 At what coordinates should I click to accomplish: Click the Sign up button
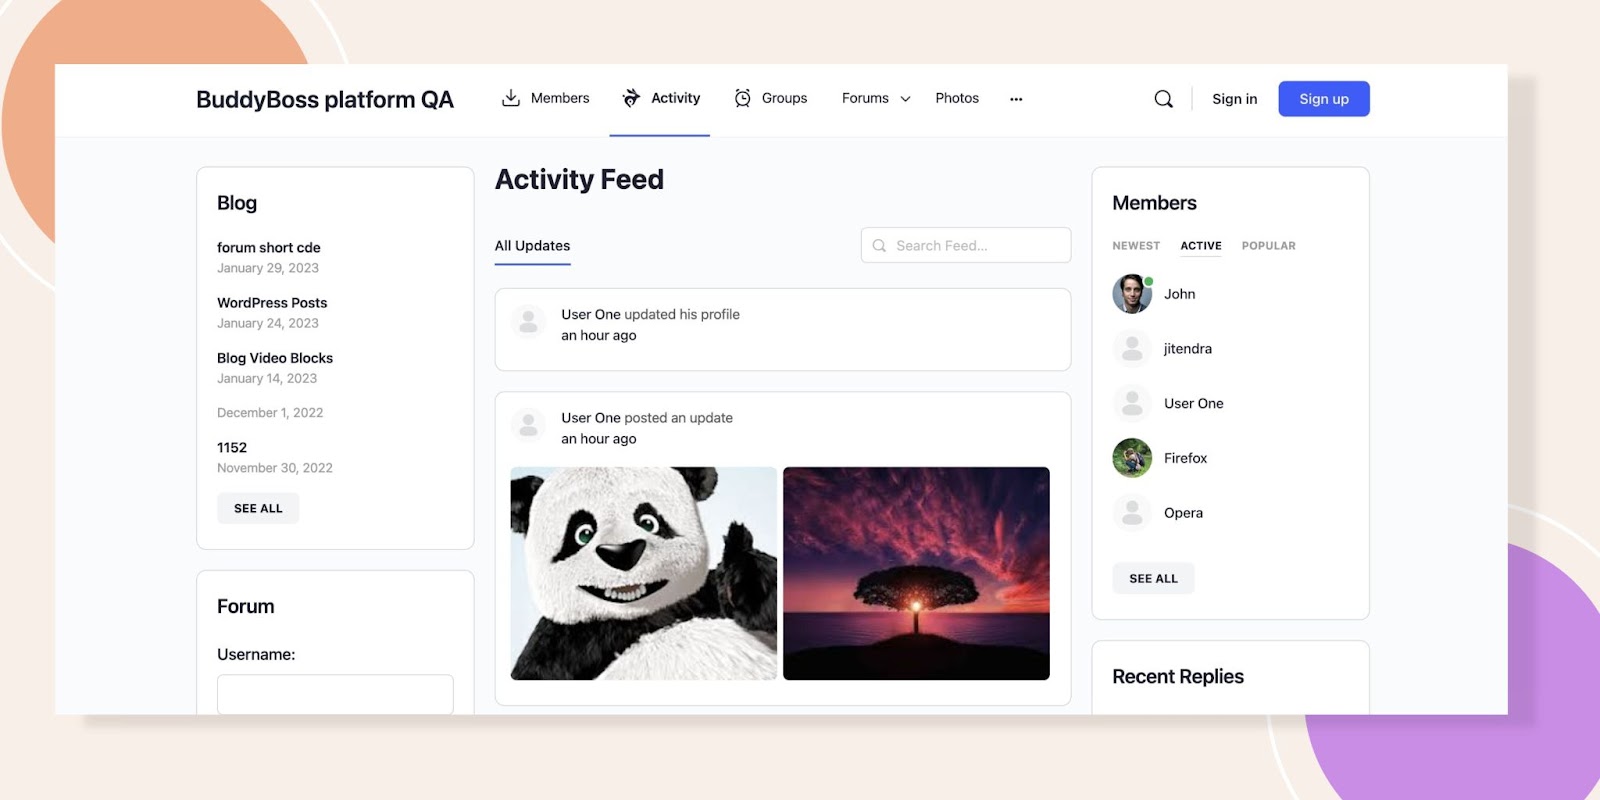pos(1324,99)
